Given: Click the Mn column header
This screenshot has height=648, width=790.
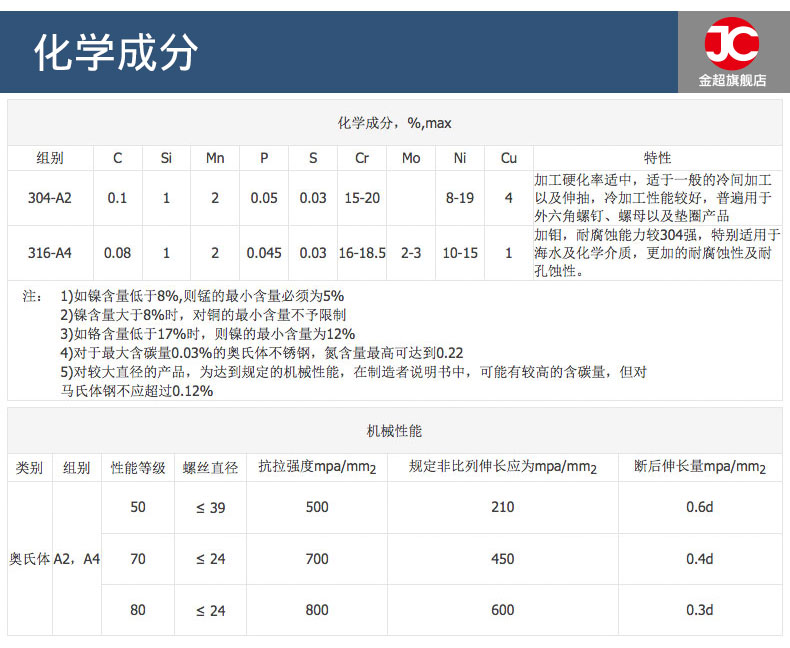Looking at the screenshot, I should 215,158.
